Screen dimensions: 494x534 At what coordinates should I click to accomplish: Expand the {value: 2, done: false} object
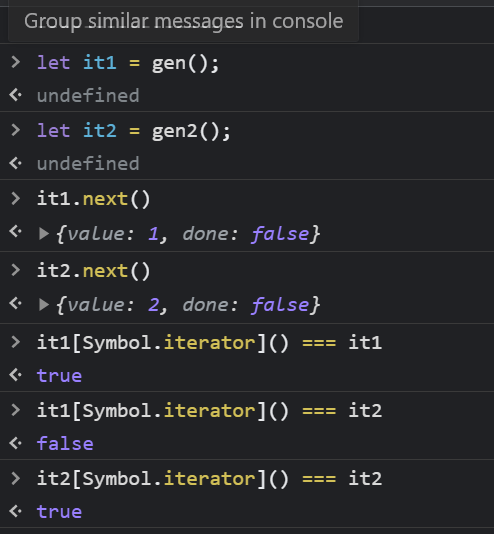click(x=44, y=305)
